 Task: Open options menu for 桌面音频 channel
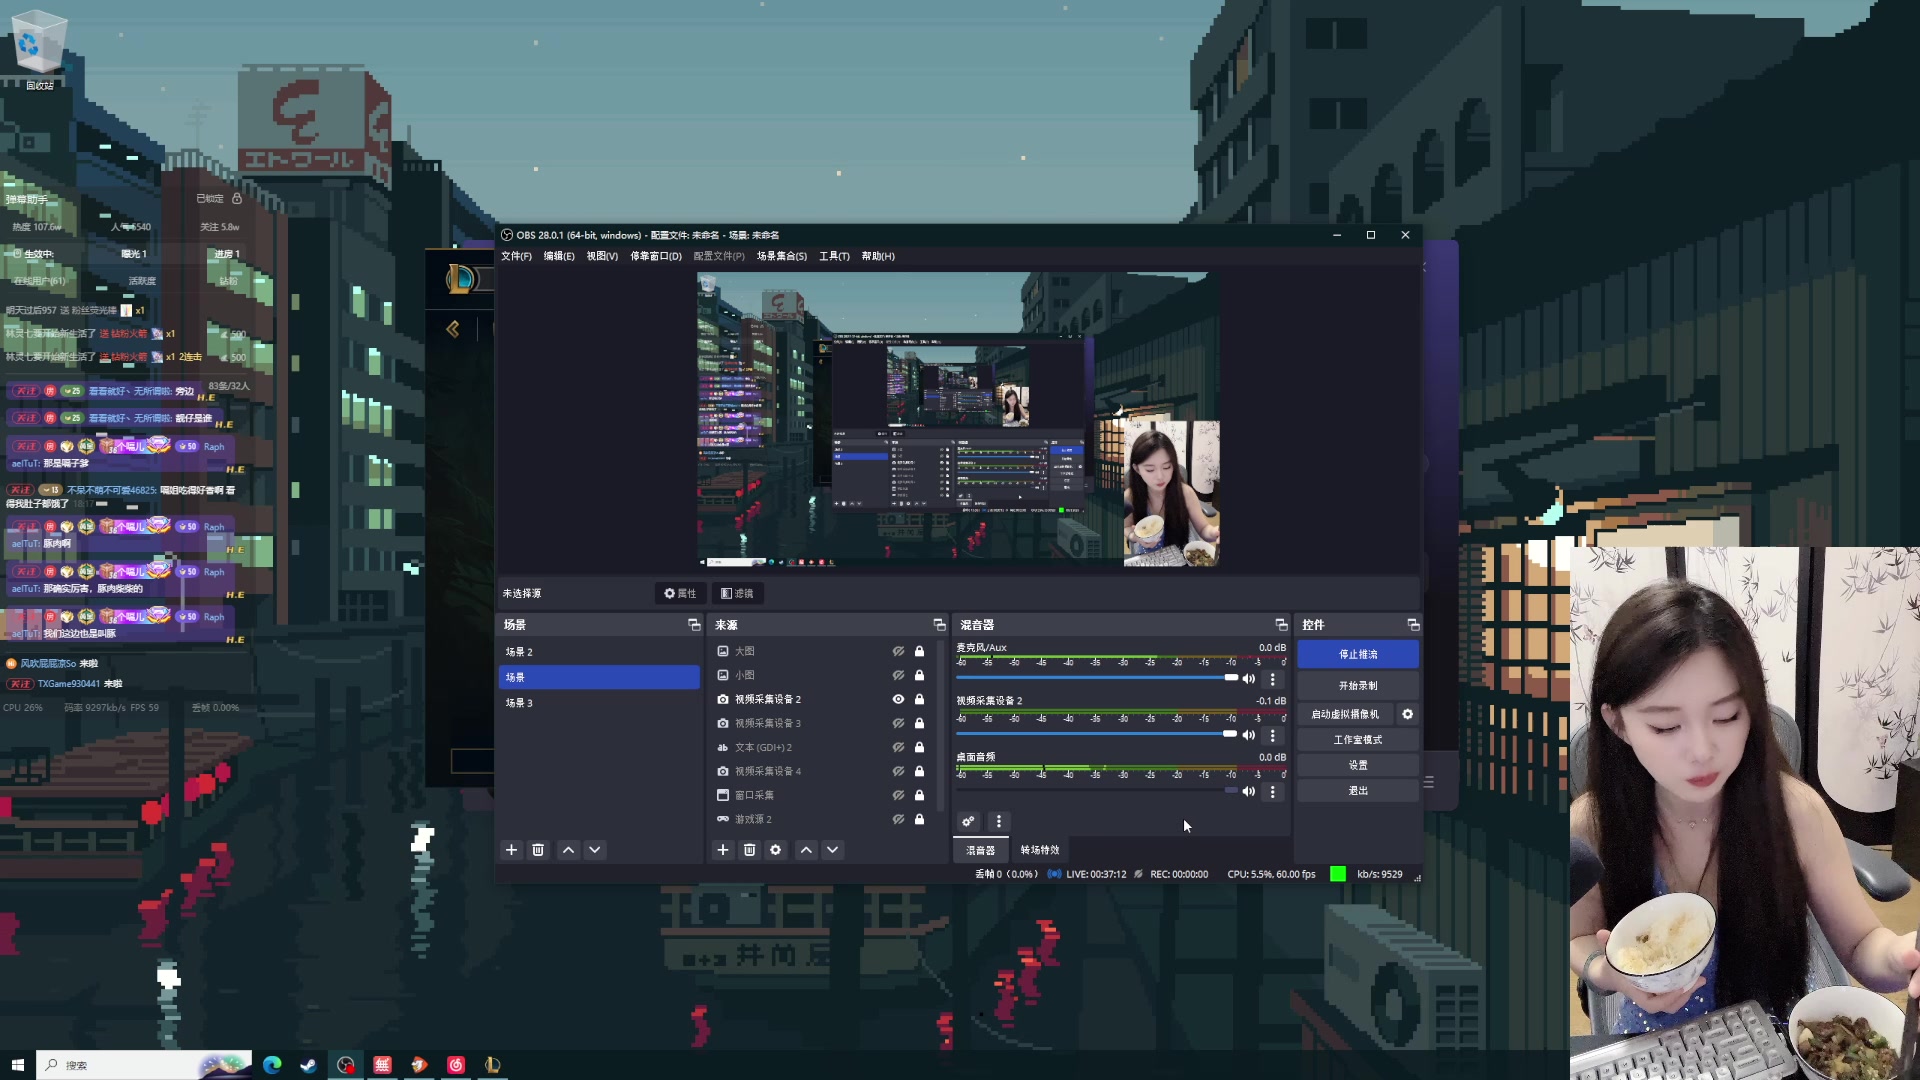(1272, 791)
